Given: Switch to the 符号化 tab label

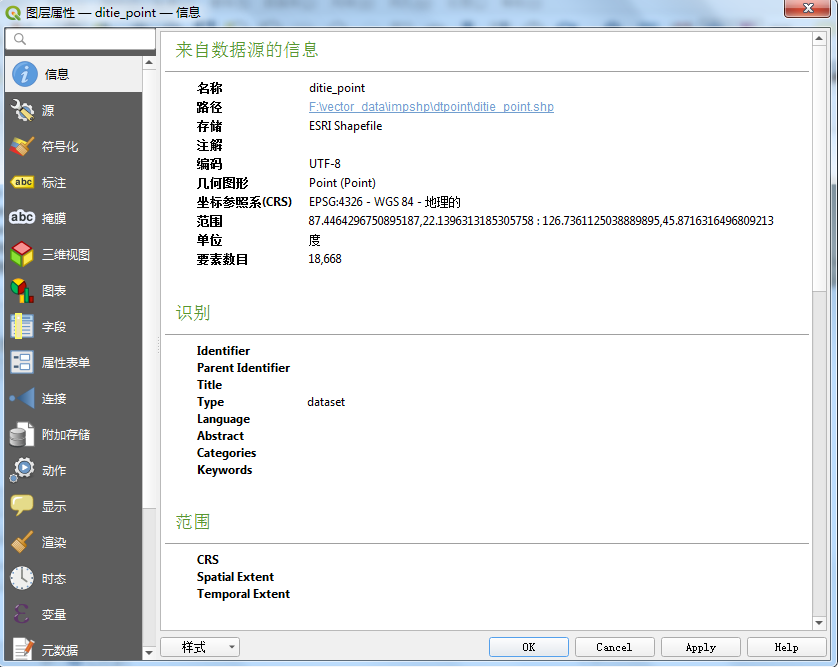Looking at the screenshot, I should [x=60, y=146].
